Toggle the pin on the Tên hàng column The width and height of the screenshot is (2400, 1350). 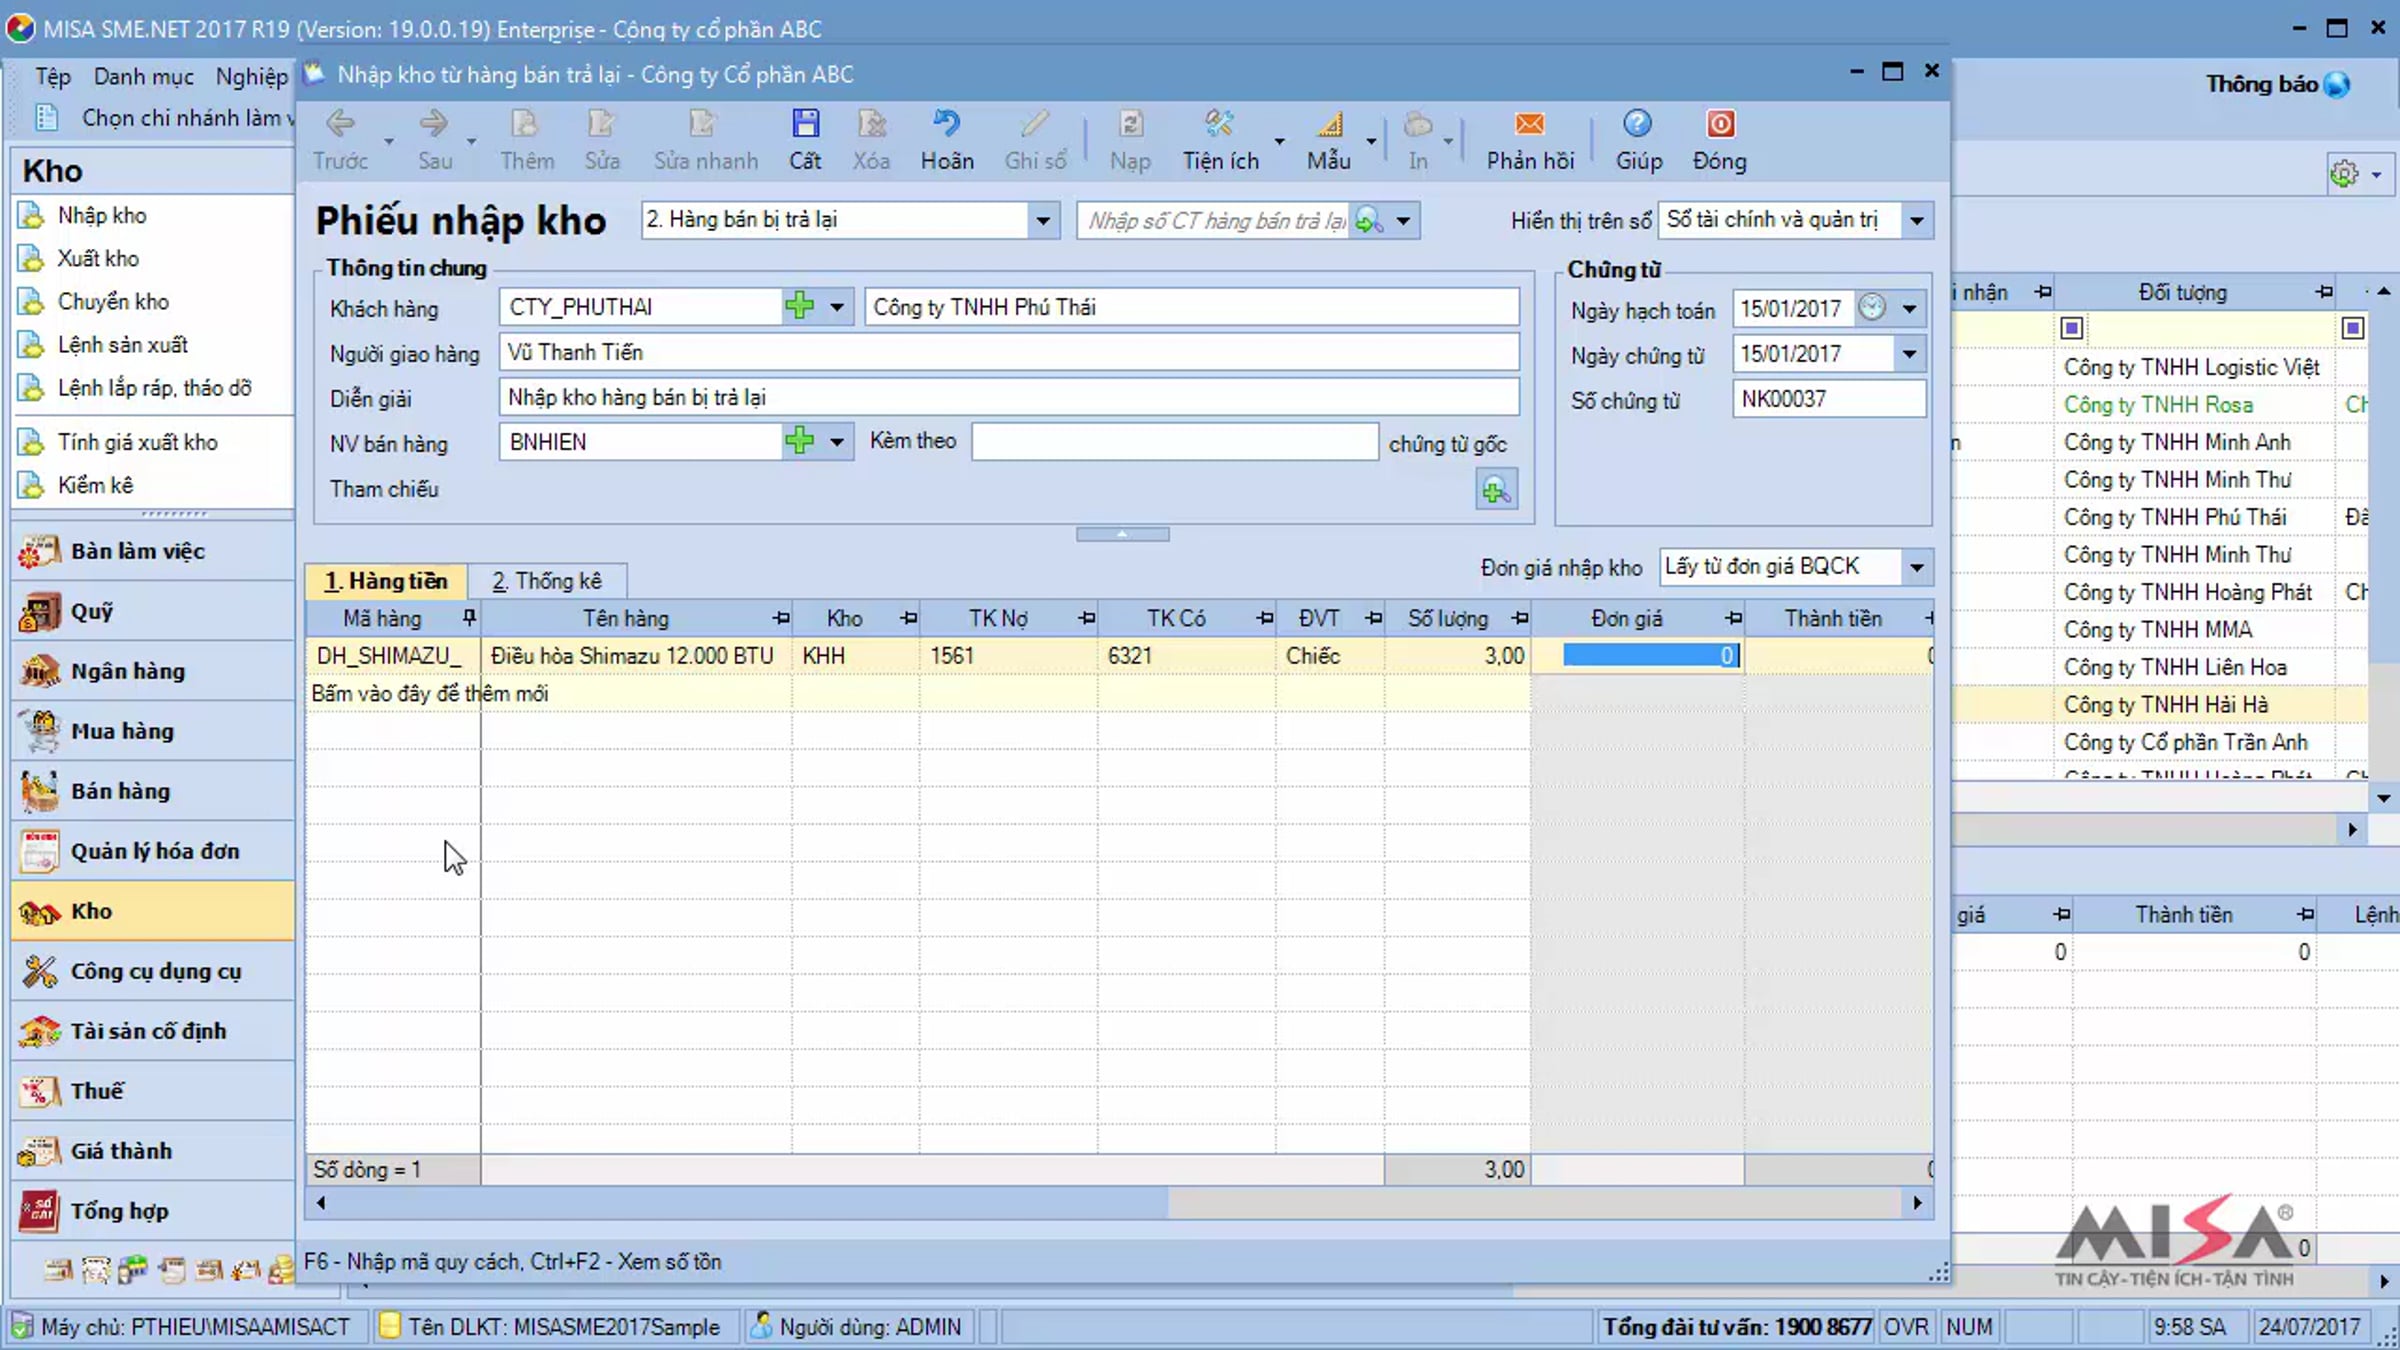tap(781, 618)
